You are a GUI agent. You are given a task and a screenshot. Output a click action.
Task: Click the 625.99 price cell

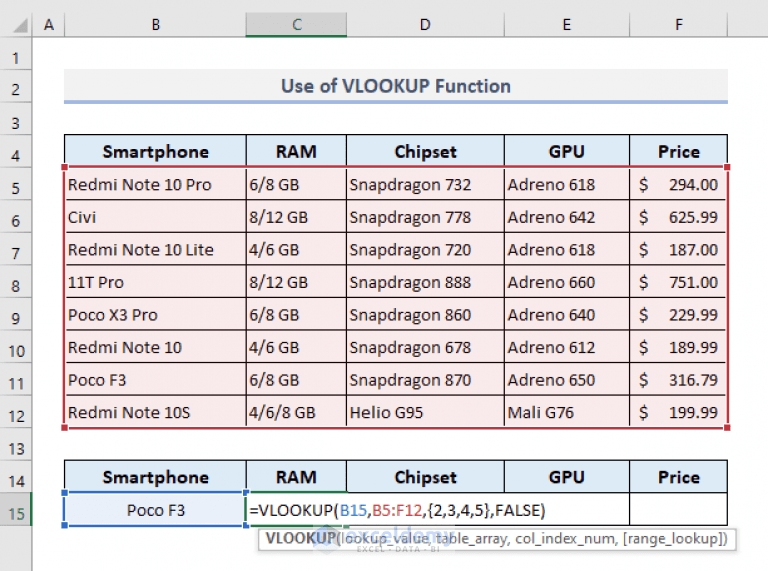678,217
